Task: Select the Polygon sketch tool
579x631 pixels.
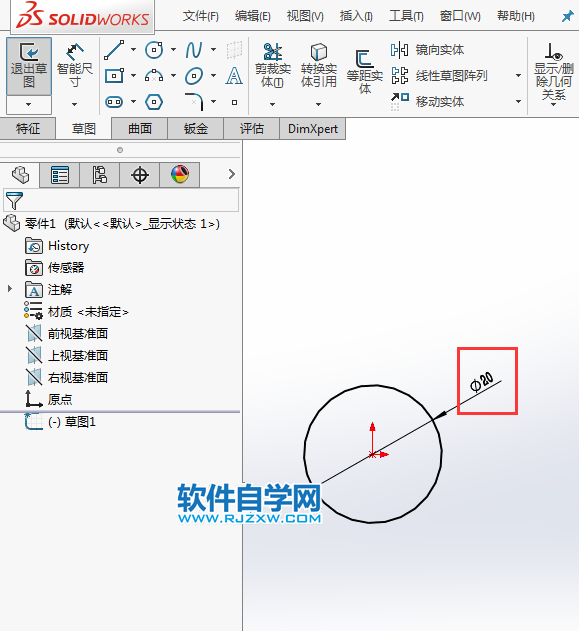Action: click(154, 102)
